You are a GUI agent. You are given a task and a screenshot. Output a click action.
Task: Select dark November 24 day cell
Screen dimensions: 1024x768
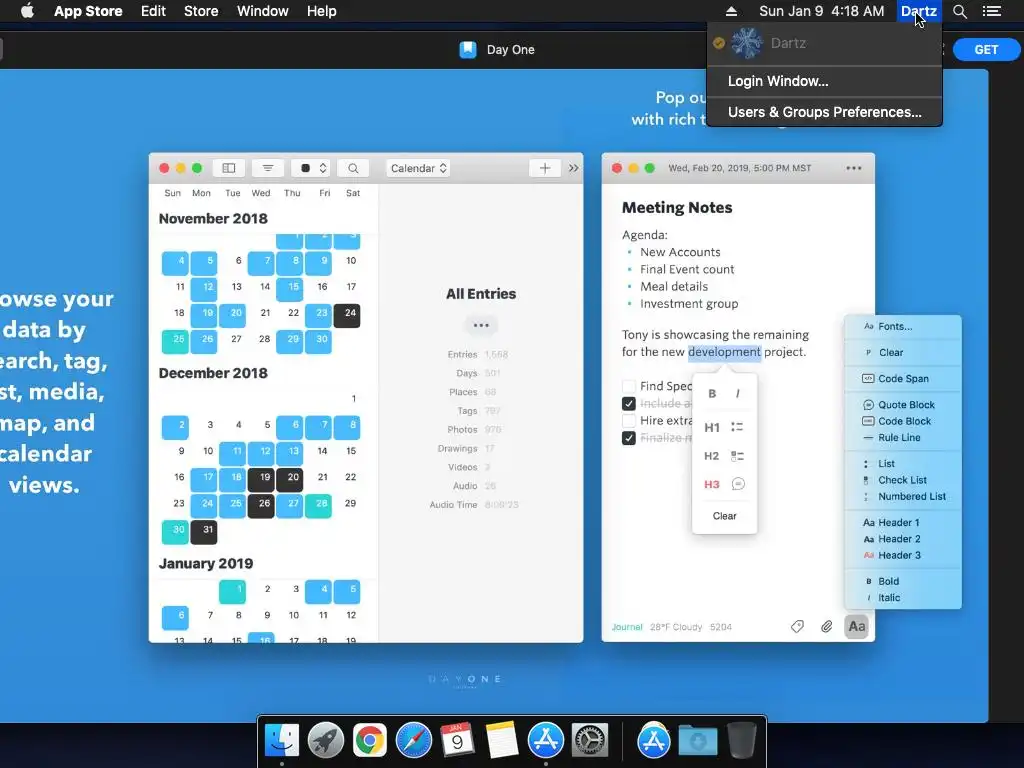click(x=347, y=315)
